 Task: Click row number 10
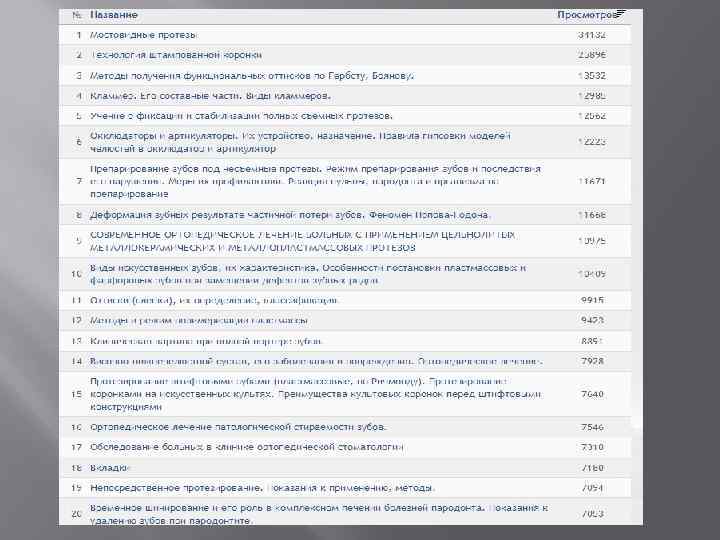[x=77, y=274]
